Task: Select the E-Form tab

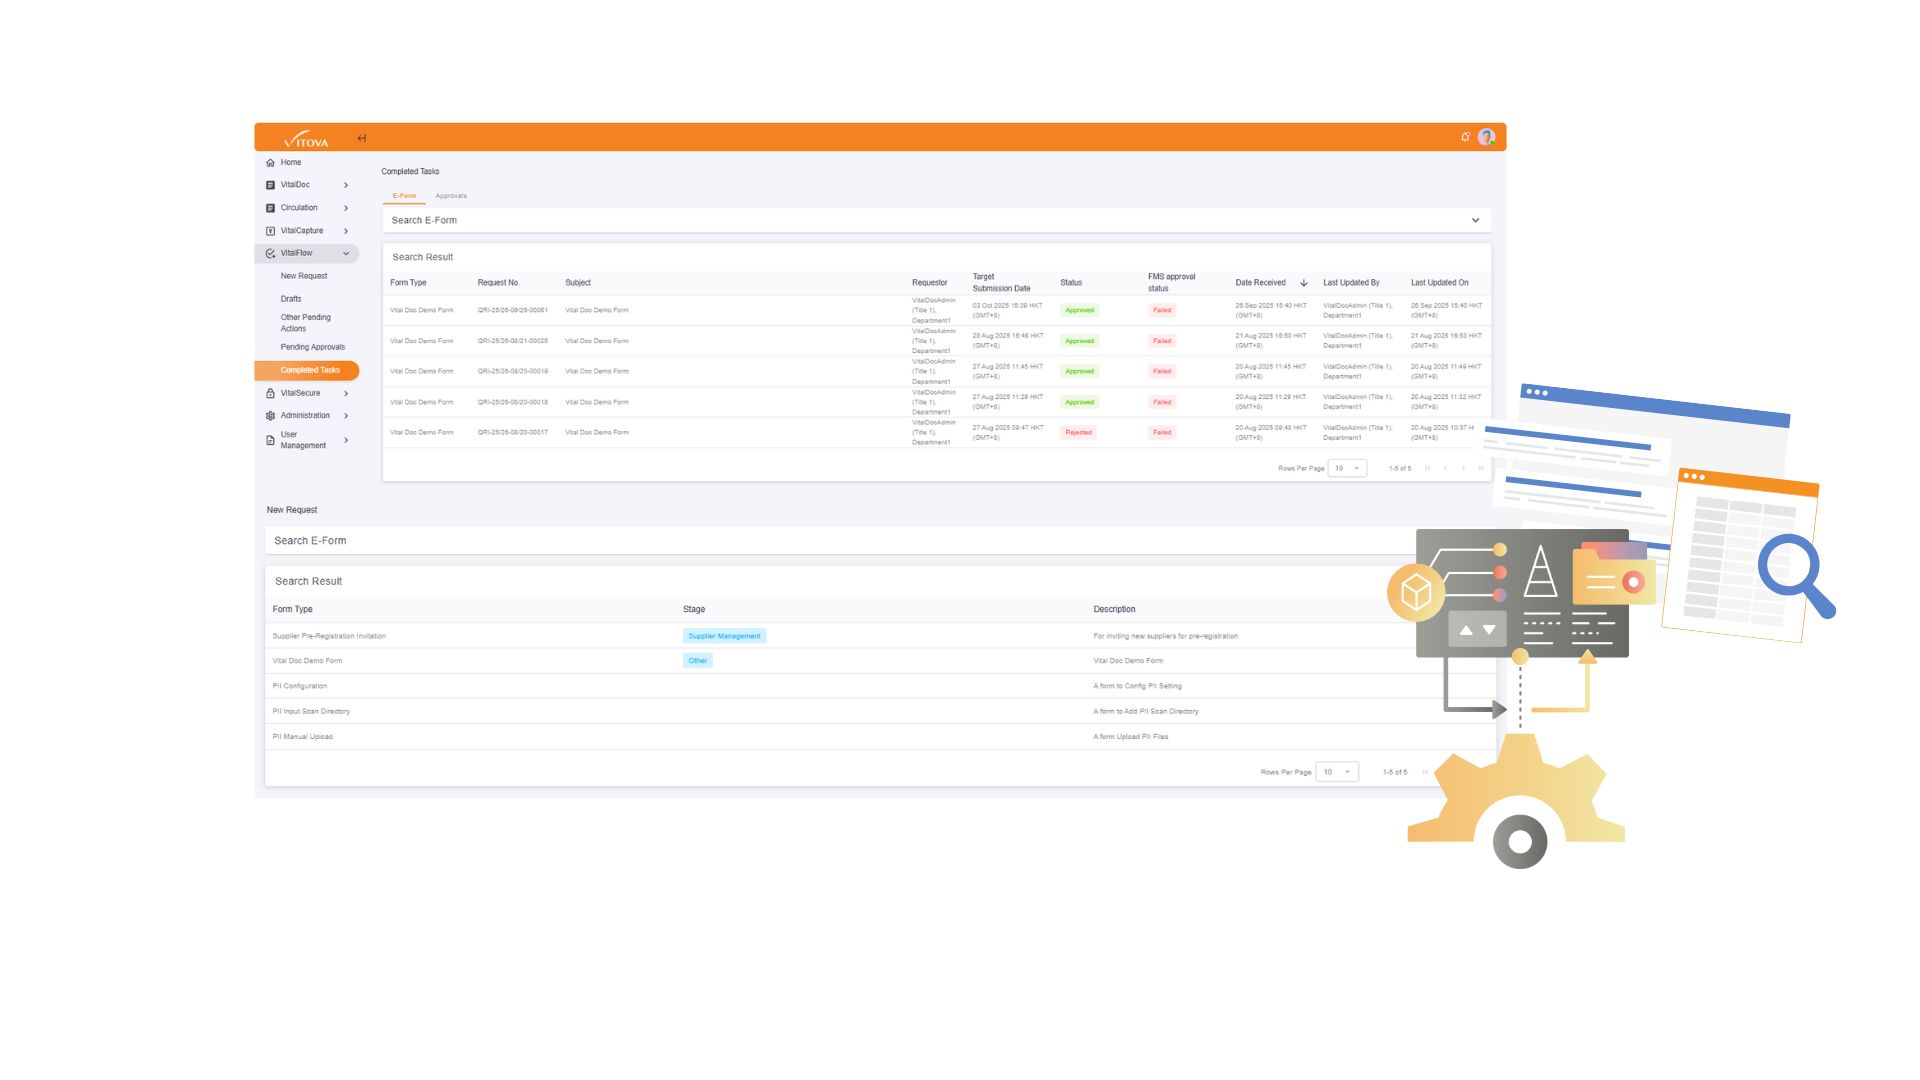Action: (404, 196)
